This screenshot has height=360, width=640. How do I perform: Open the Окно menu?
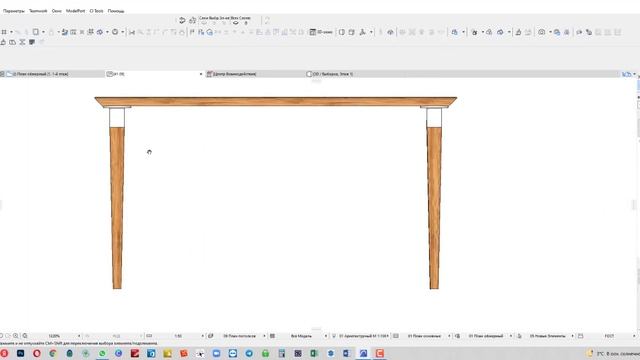pyautogui.click(x=57, y=11)
